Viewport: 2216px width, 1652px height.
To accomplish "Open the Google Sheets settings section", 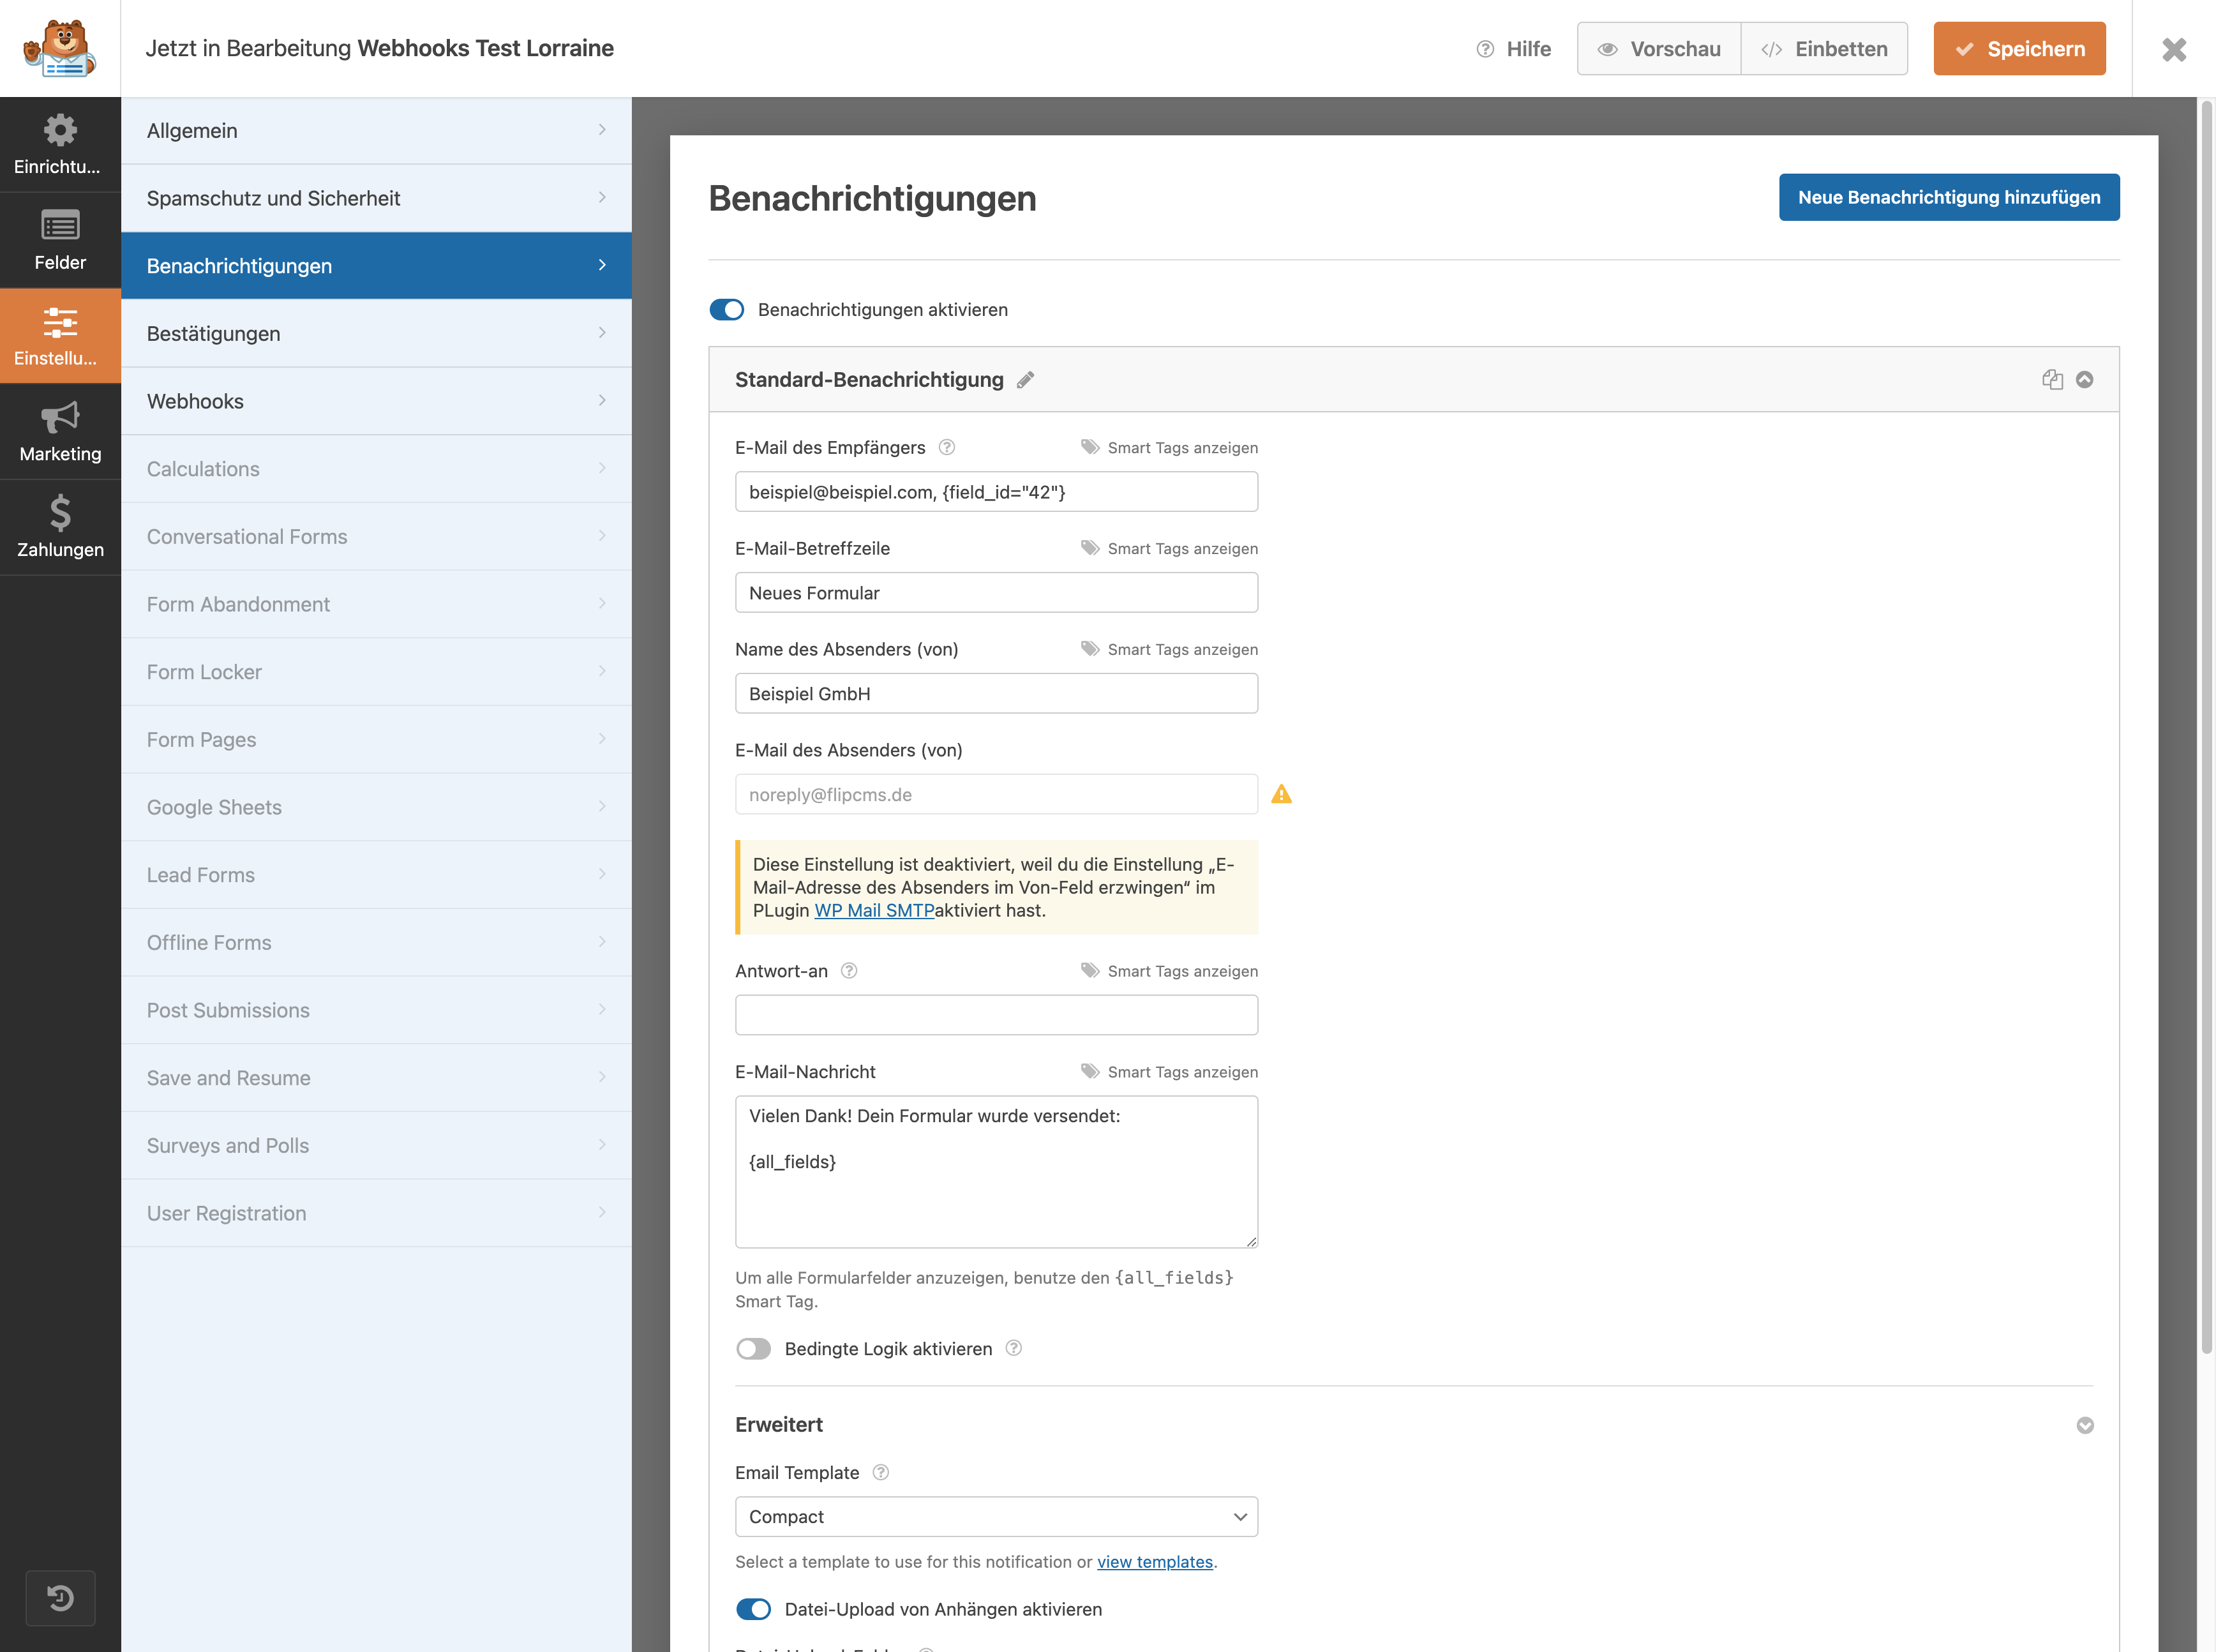I will point(376,807).
